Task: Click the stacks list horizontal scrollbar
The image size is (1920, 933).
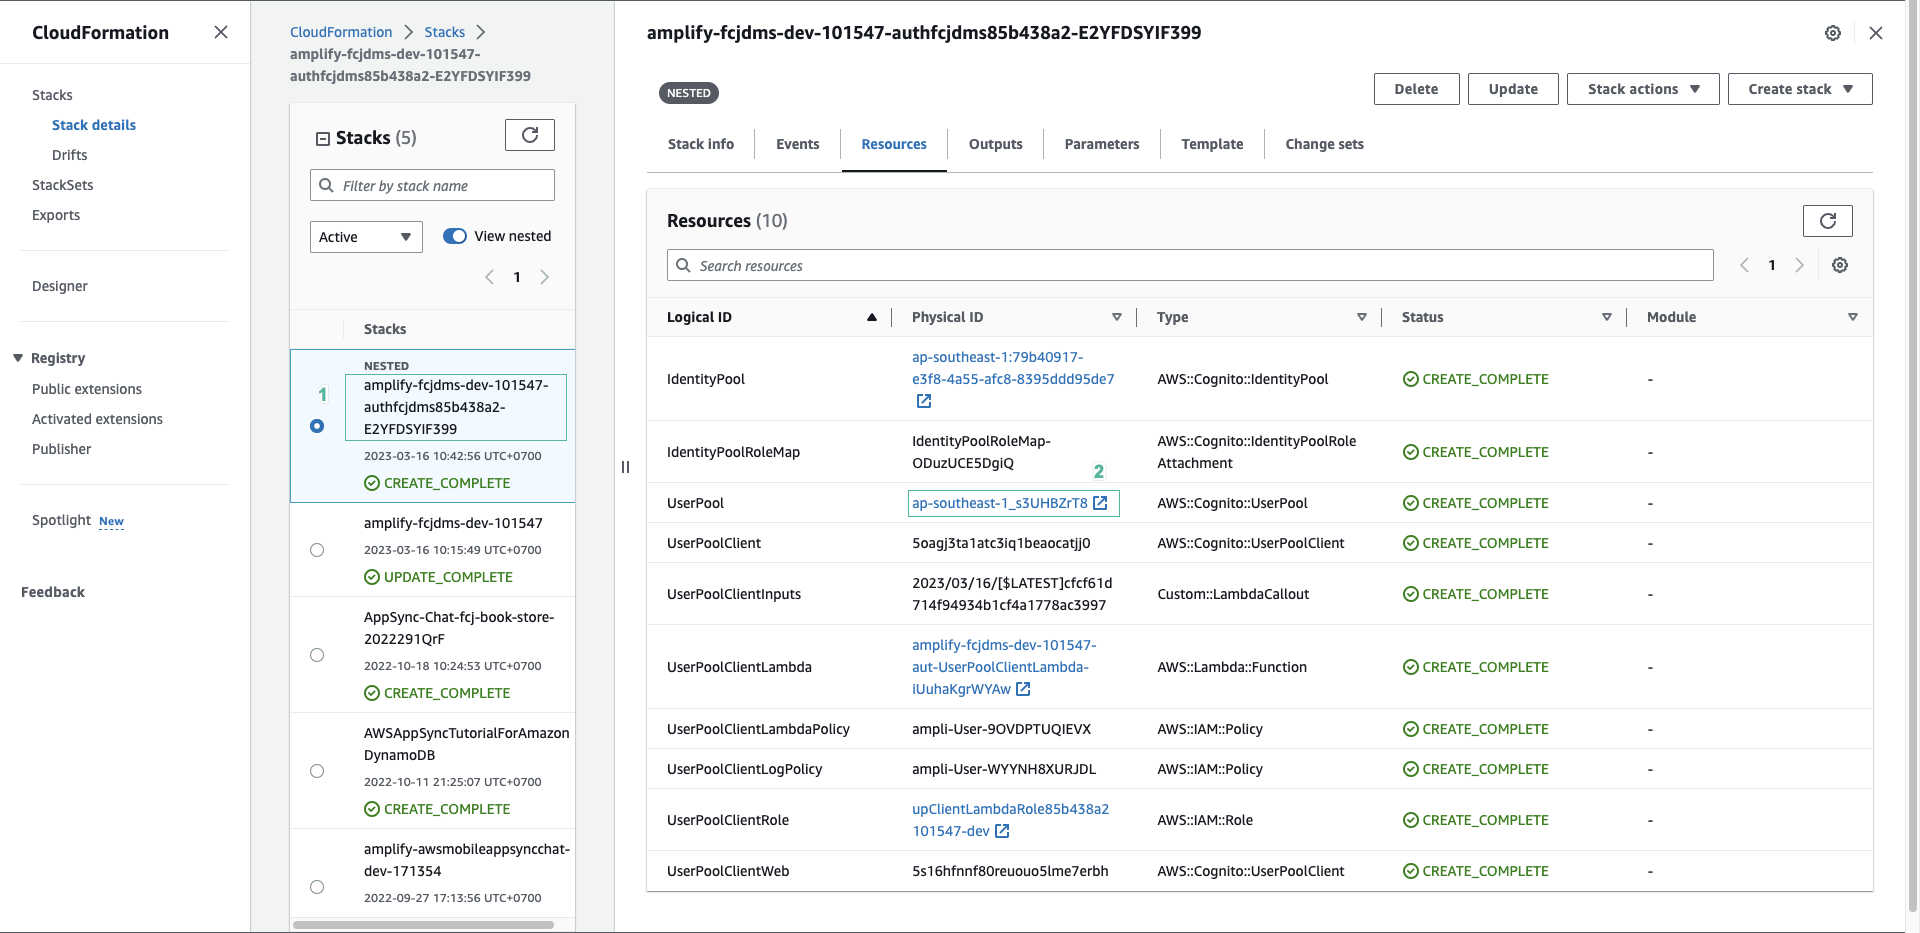Action: [423, 925]
